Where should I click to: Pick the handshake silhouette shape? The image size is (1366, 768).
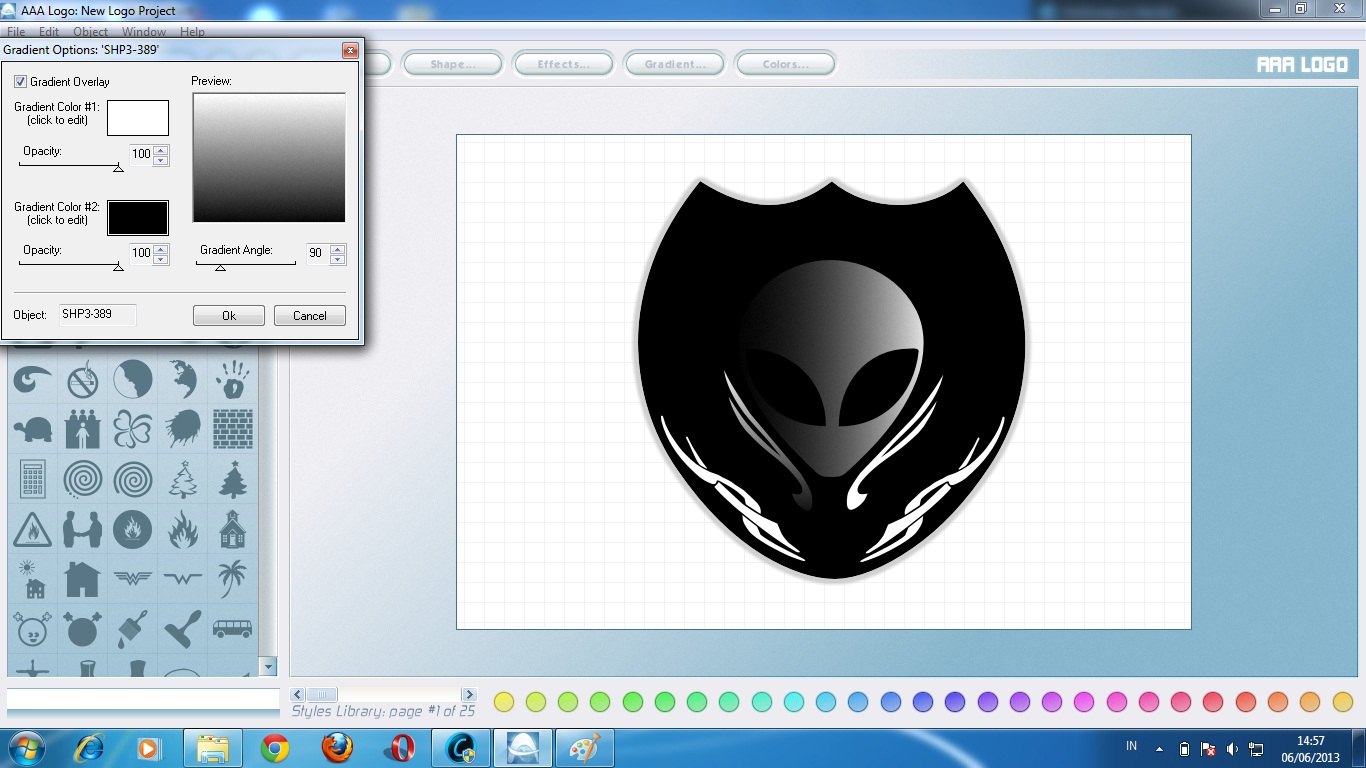pos(82,530)
